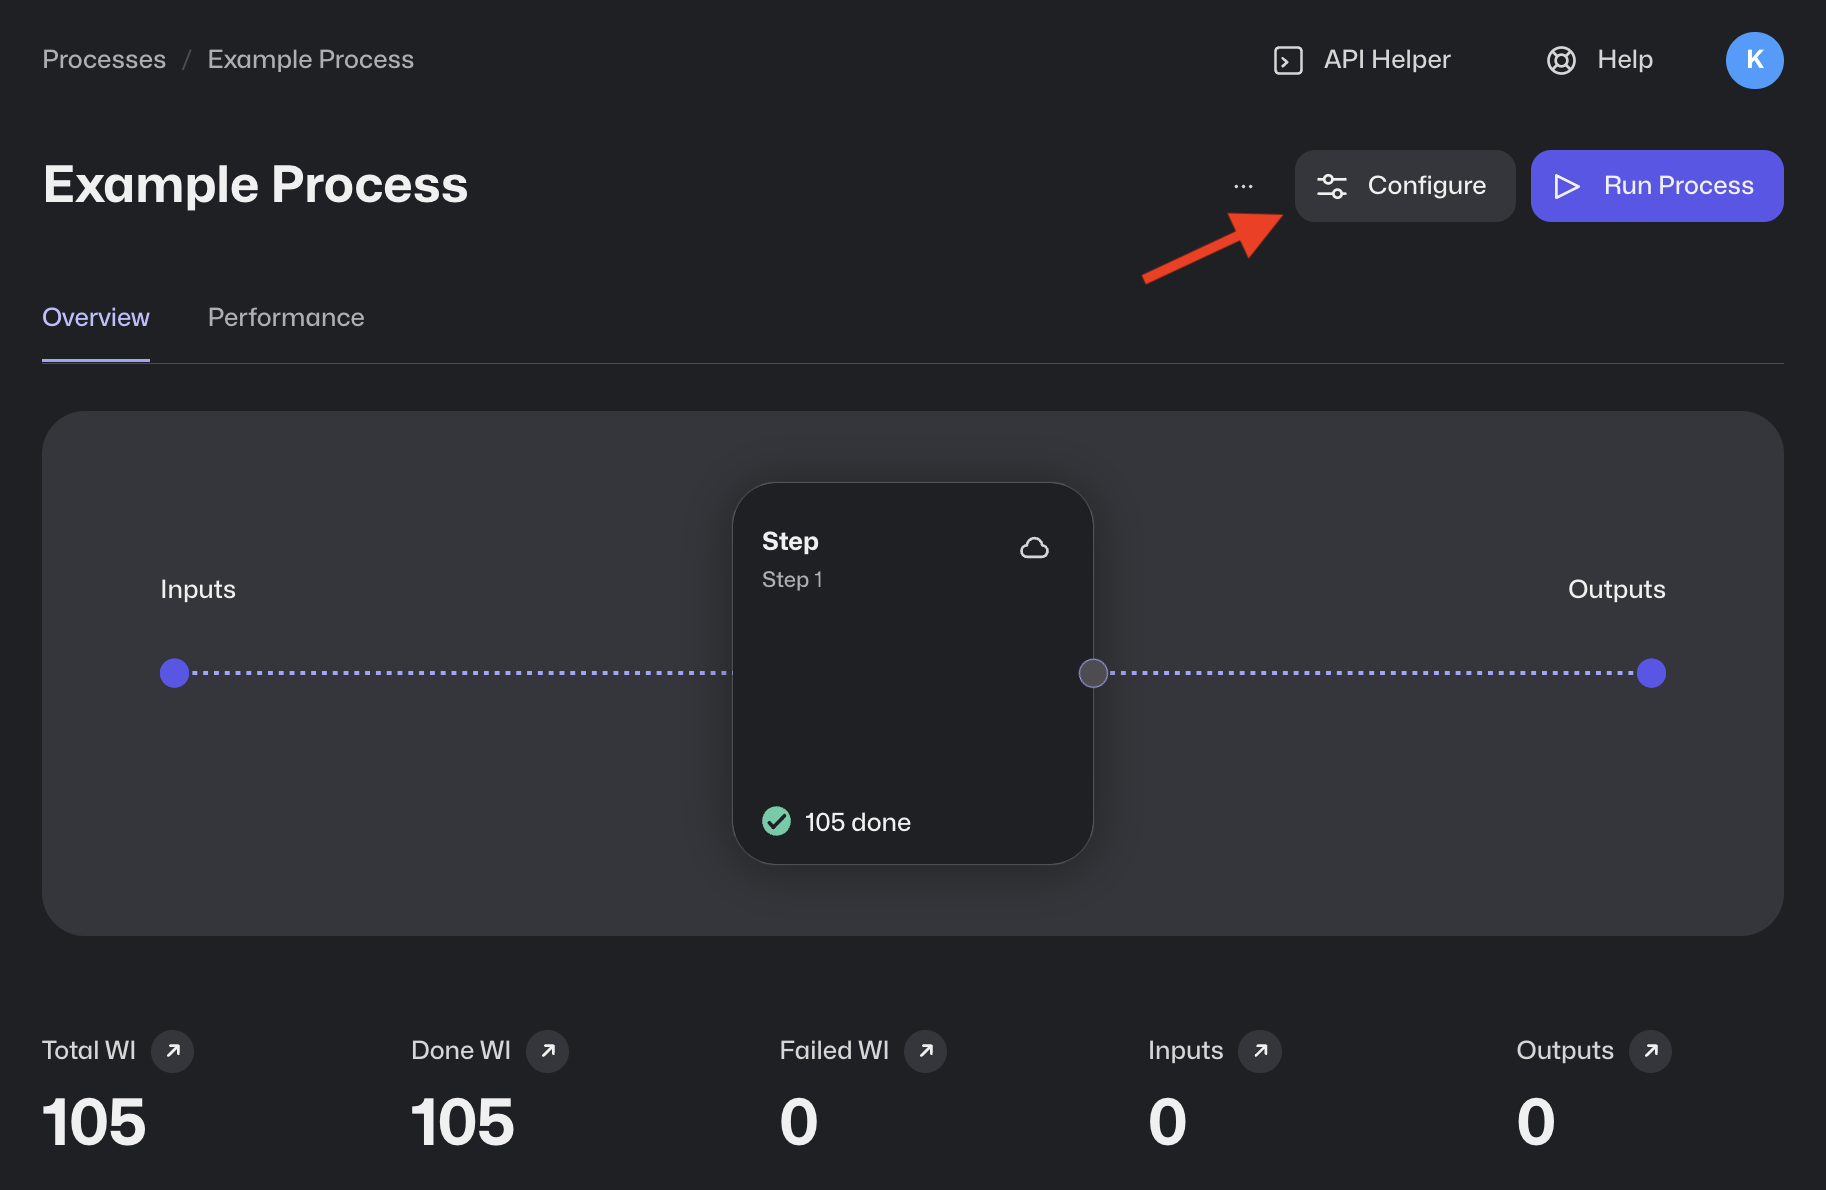Click the cloud icon on Step card
The width and height of the screenshot is (1826, 1190).
tap(1034, 548)
